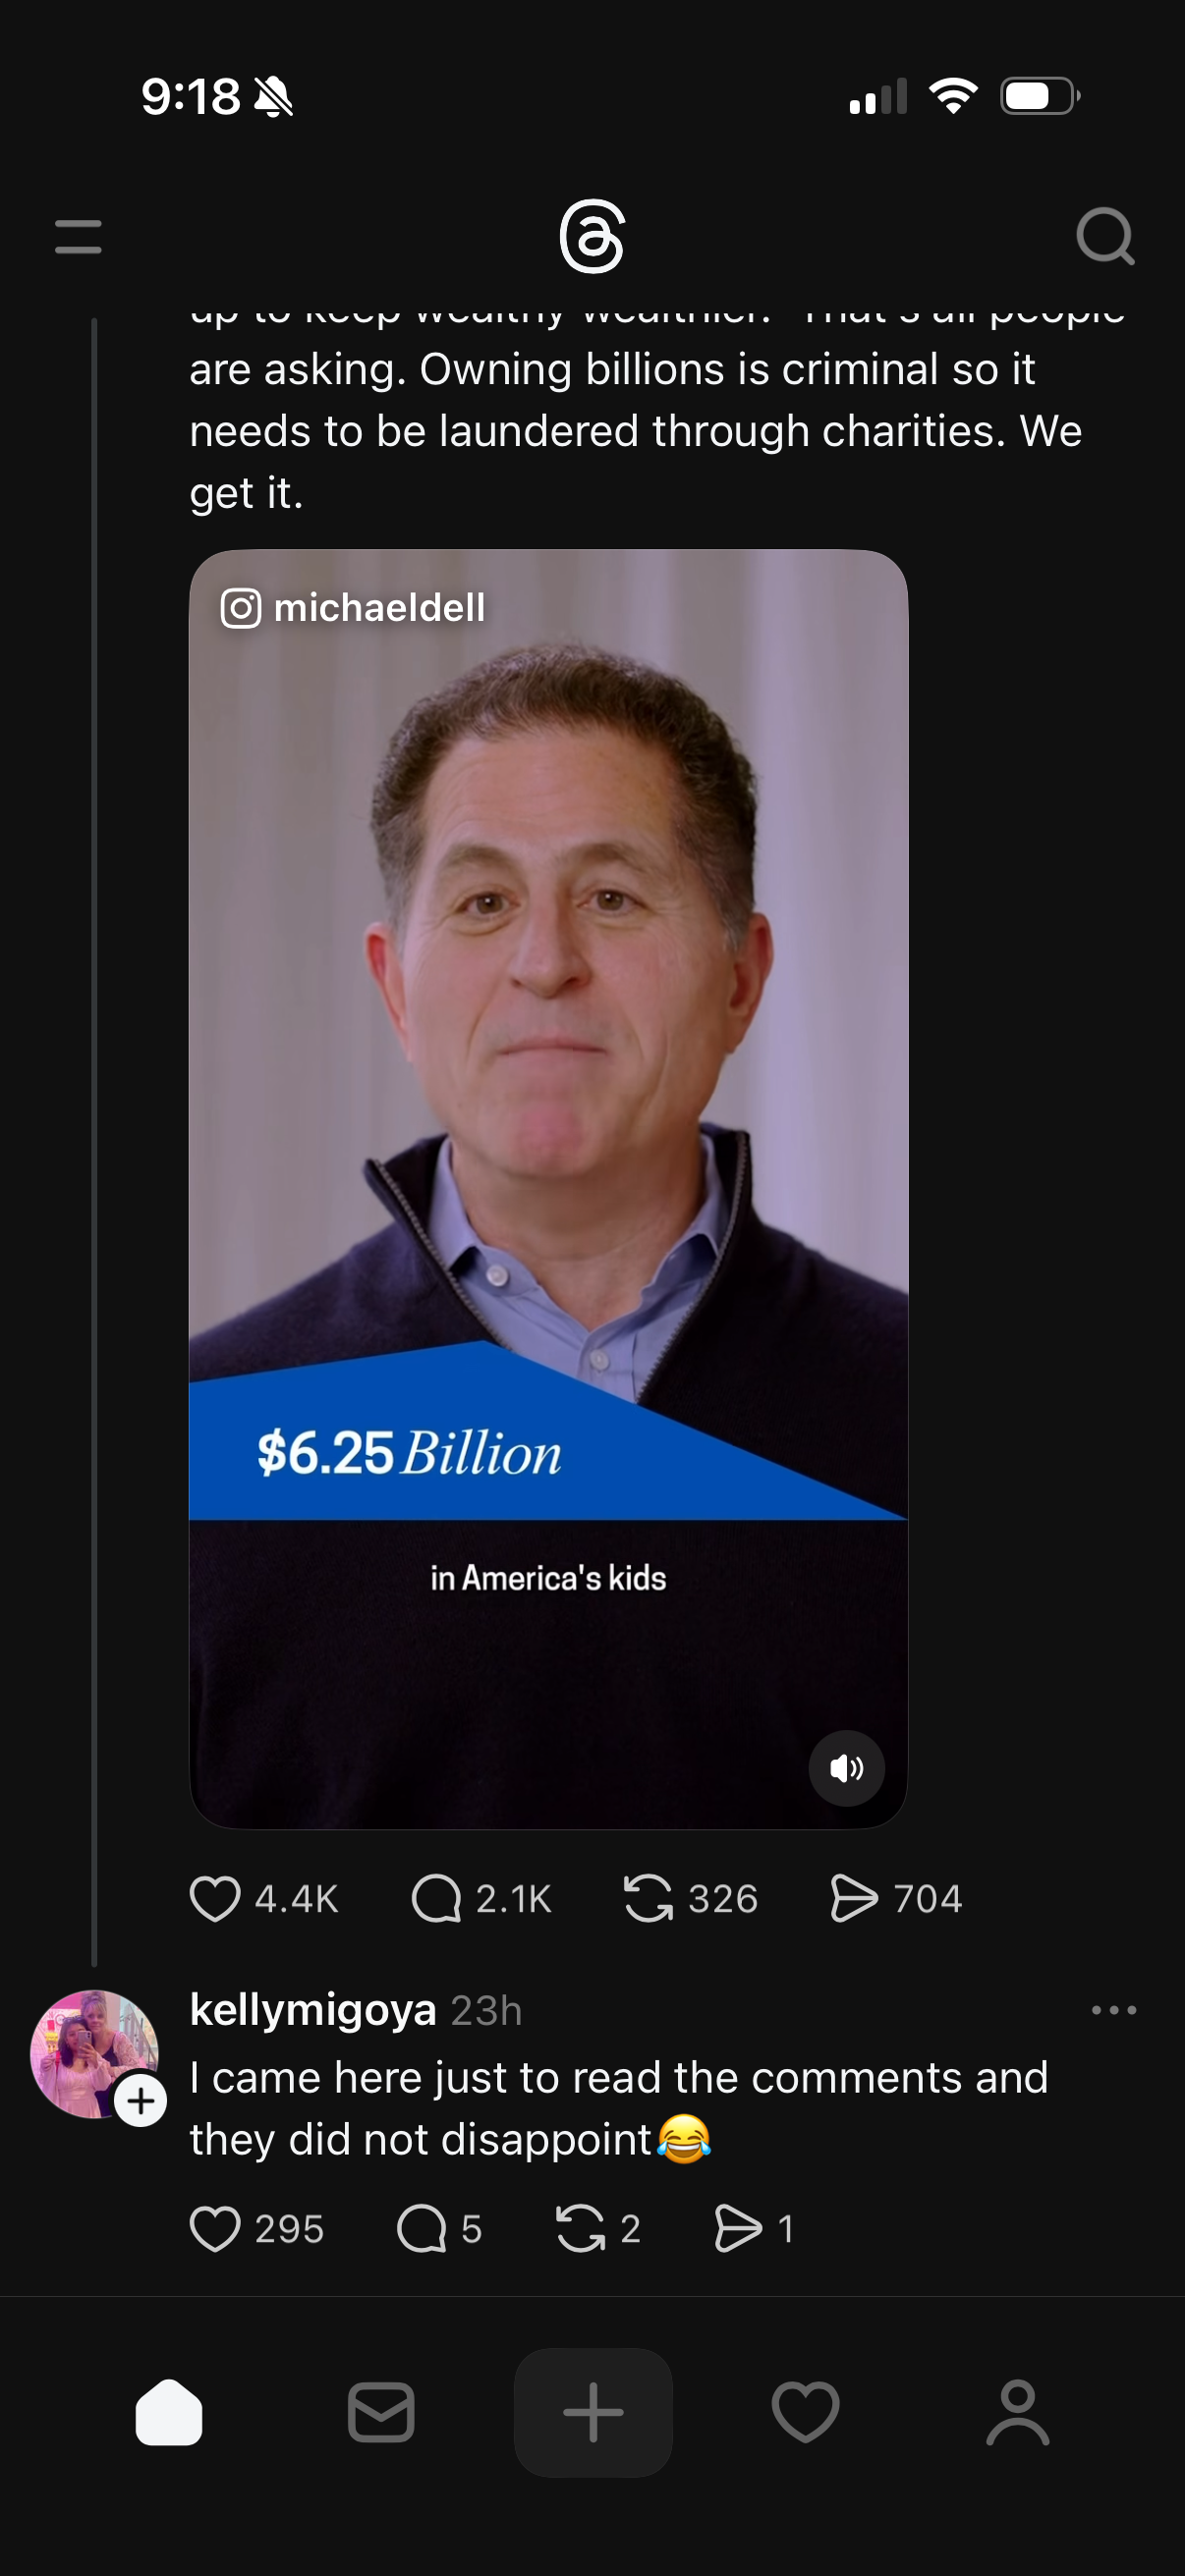Create a new thread with plus button
Image resolution: width=1185 pixels, height=2576 pixels.
coord(593,2412)
